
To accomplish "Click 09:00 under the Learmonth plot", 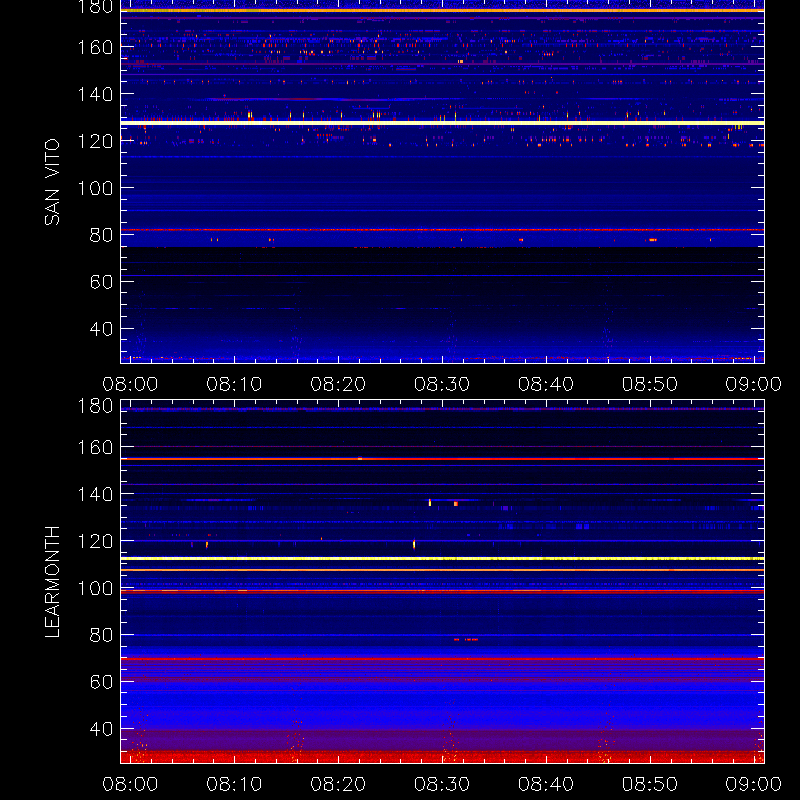I will click(754, 784).
